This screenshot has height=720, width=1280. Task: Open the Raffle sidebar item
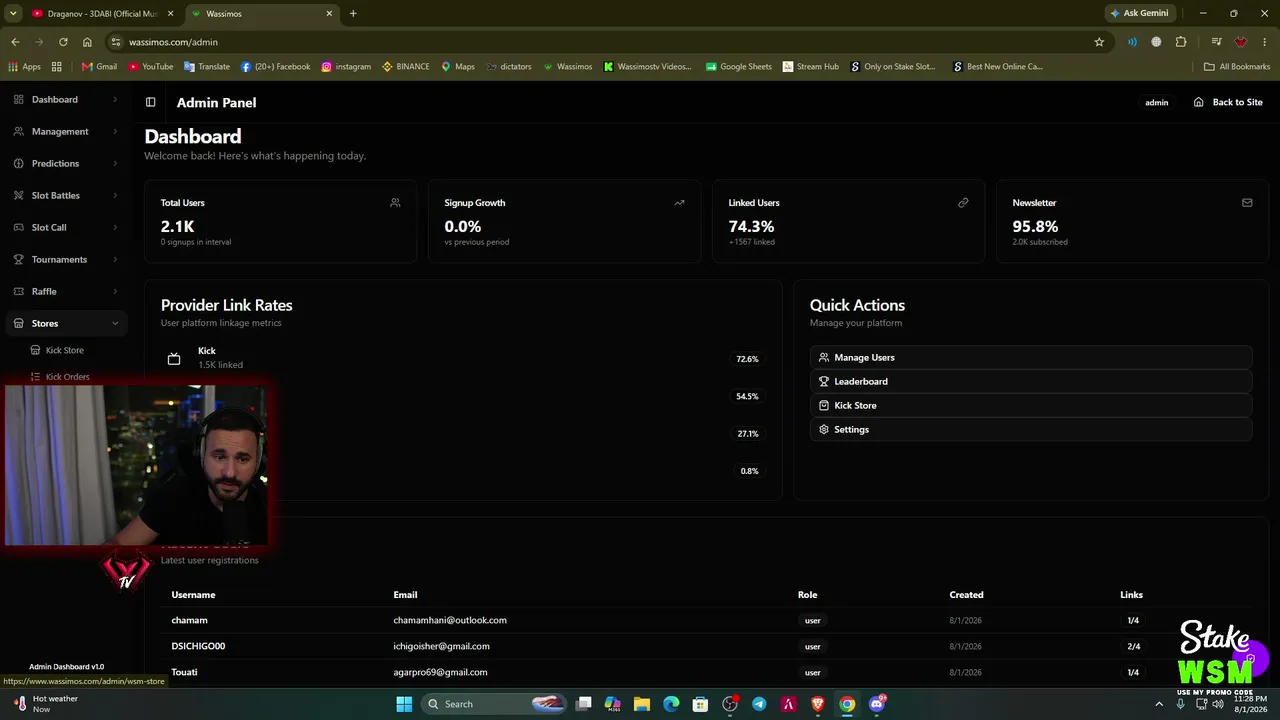(x=44, y=292)
